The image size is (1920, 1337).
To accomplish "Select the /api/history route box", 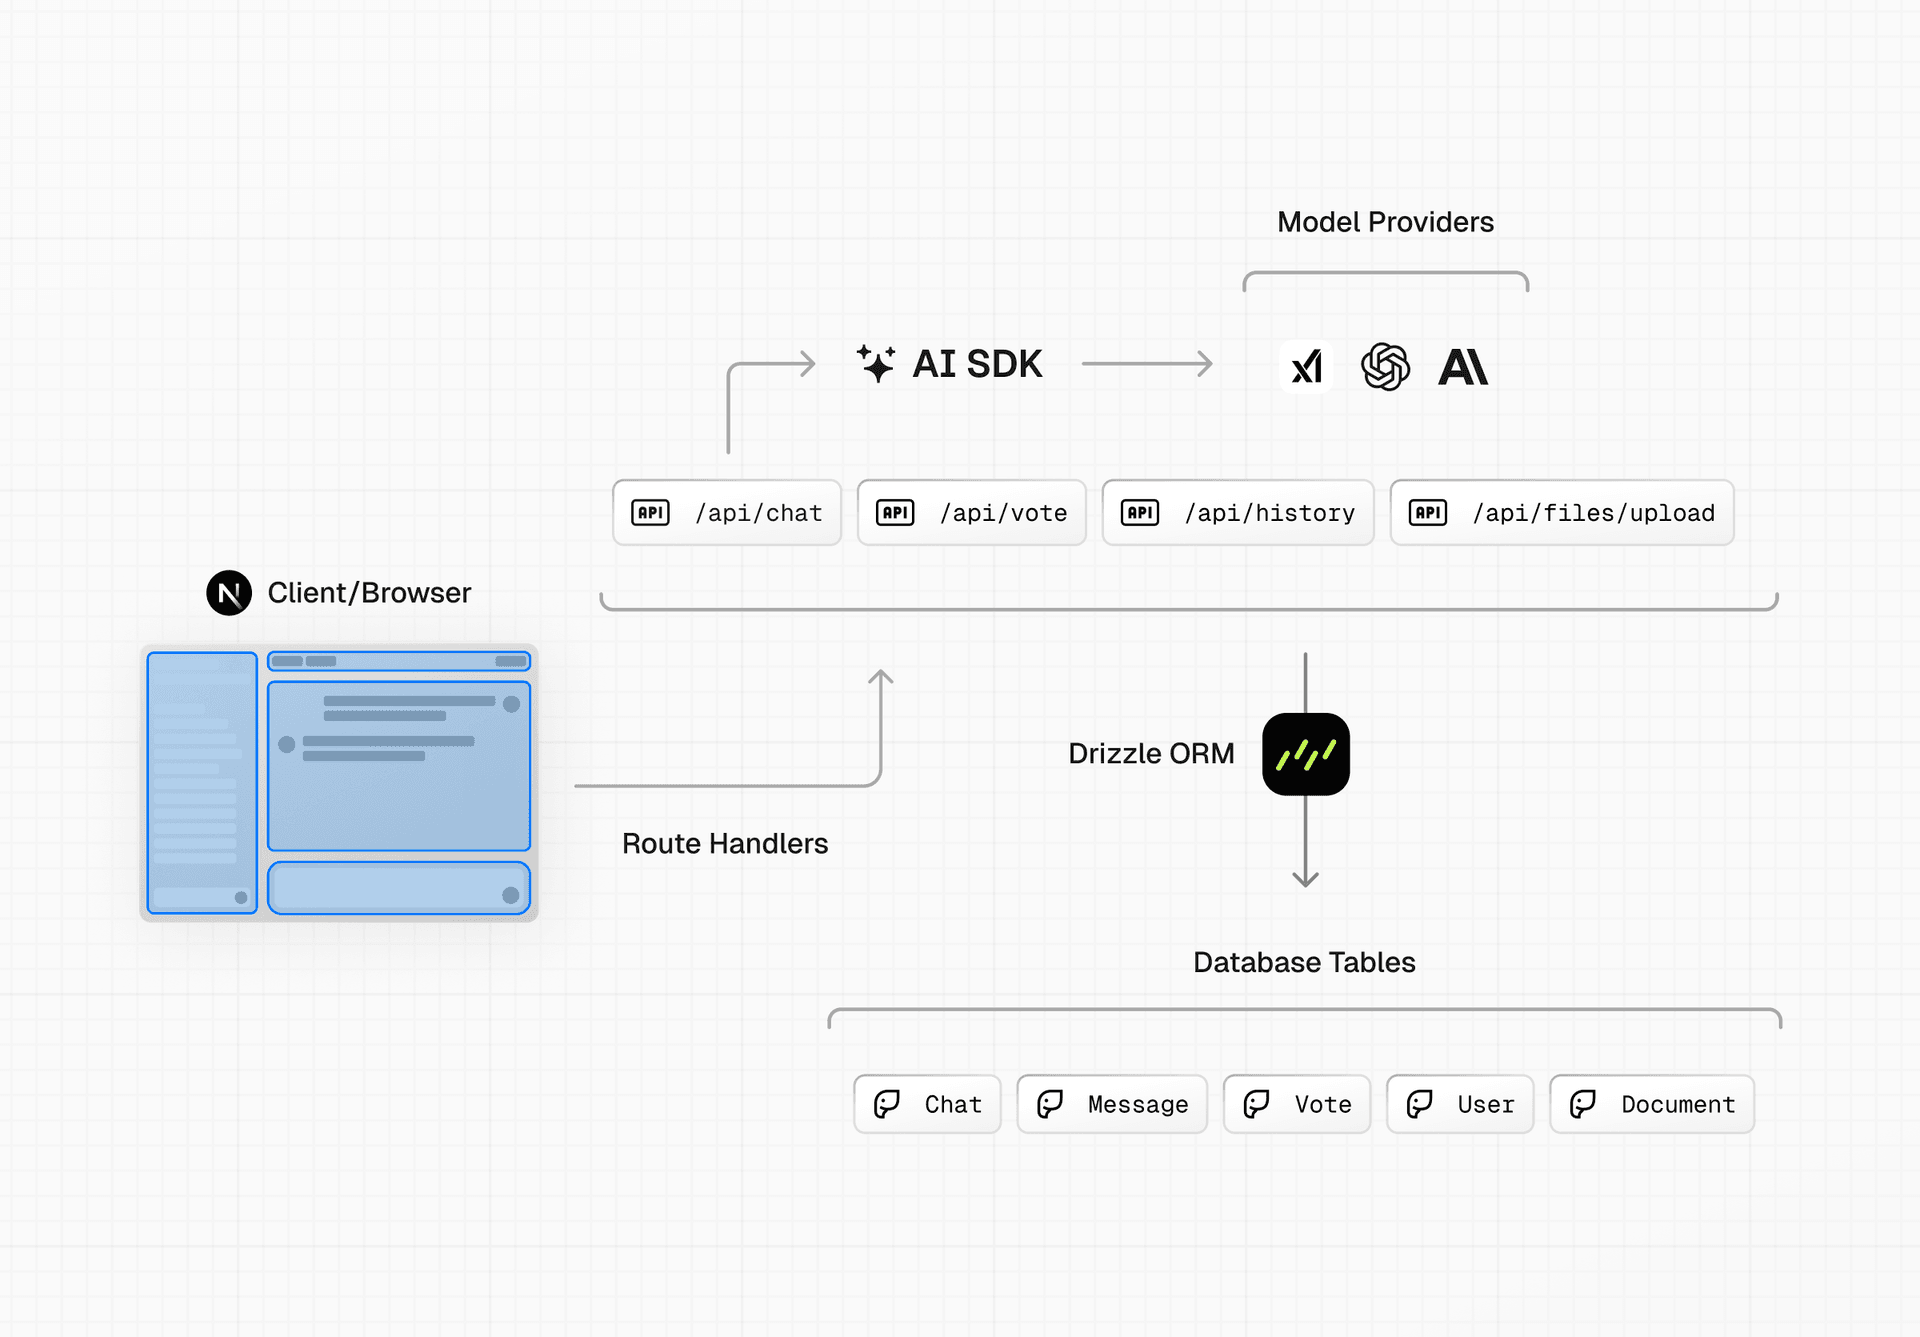I will click(x=1238, y=513).
